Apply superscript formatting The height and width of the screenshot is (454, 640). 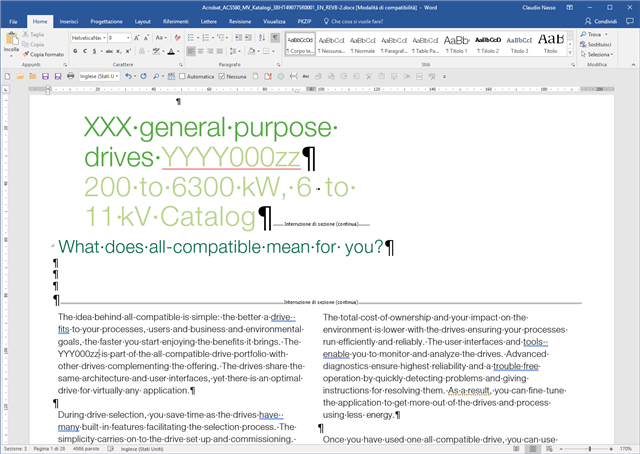point(128,51)
